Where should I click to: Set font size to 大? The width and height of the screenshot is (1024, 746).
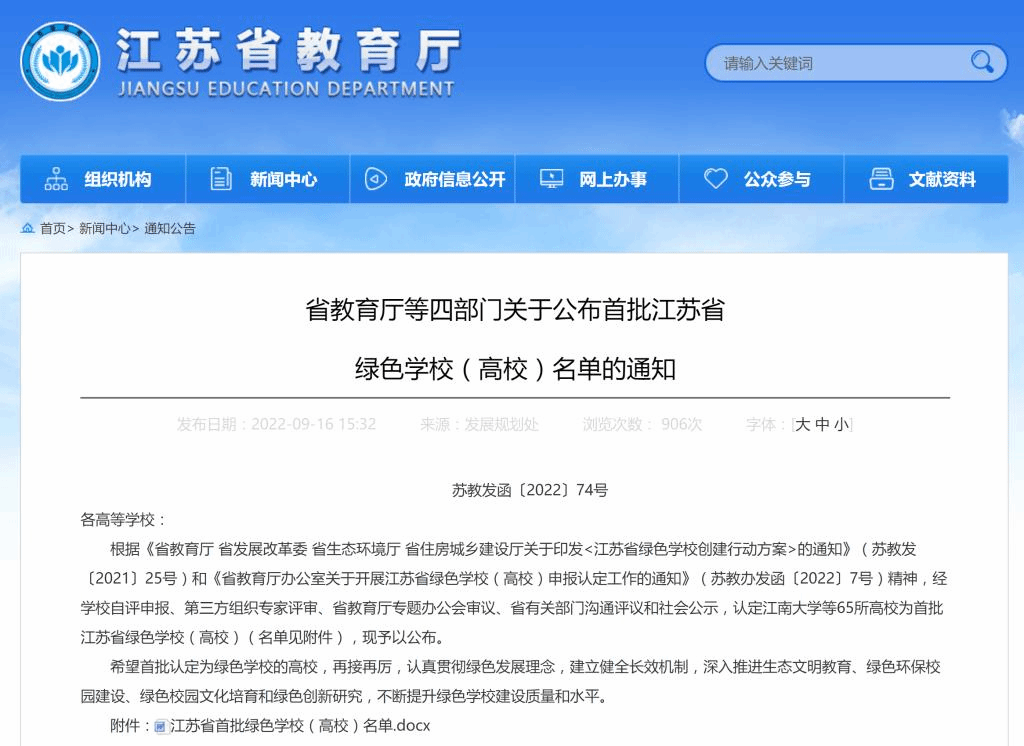(x=802, y=425)
